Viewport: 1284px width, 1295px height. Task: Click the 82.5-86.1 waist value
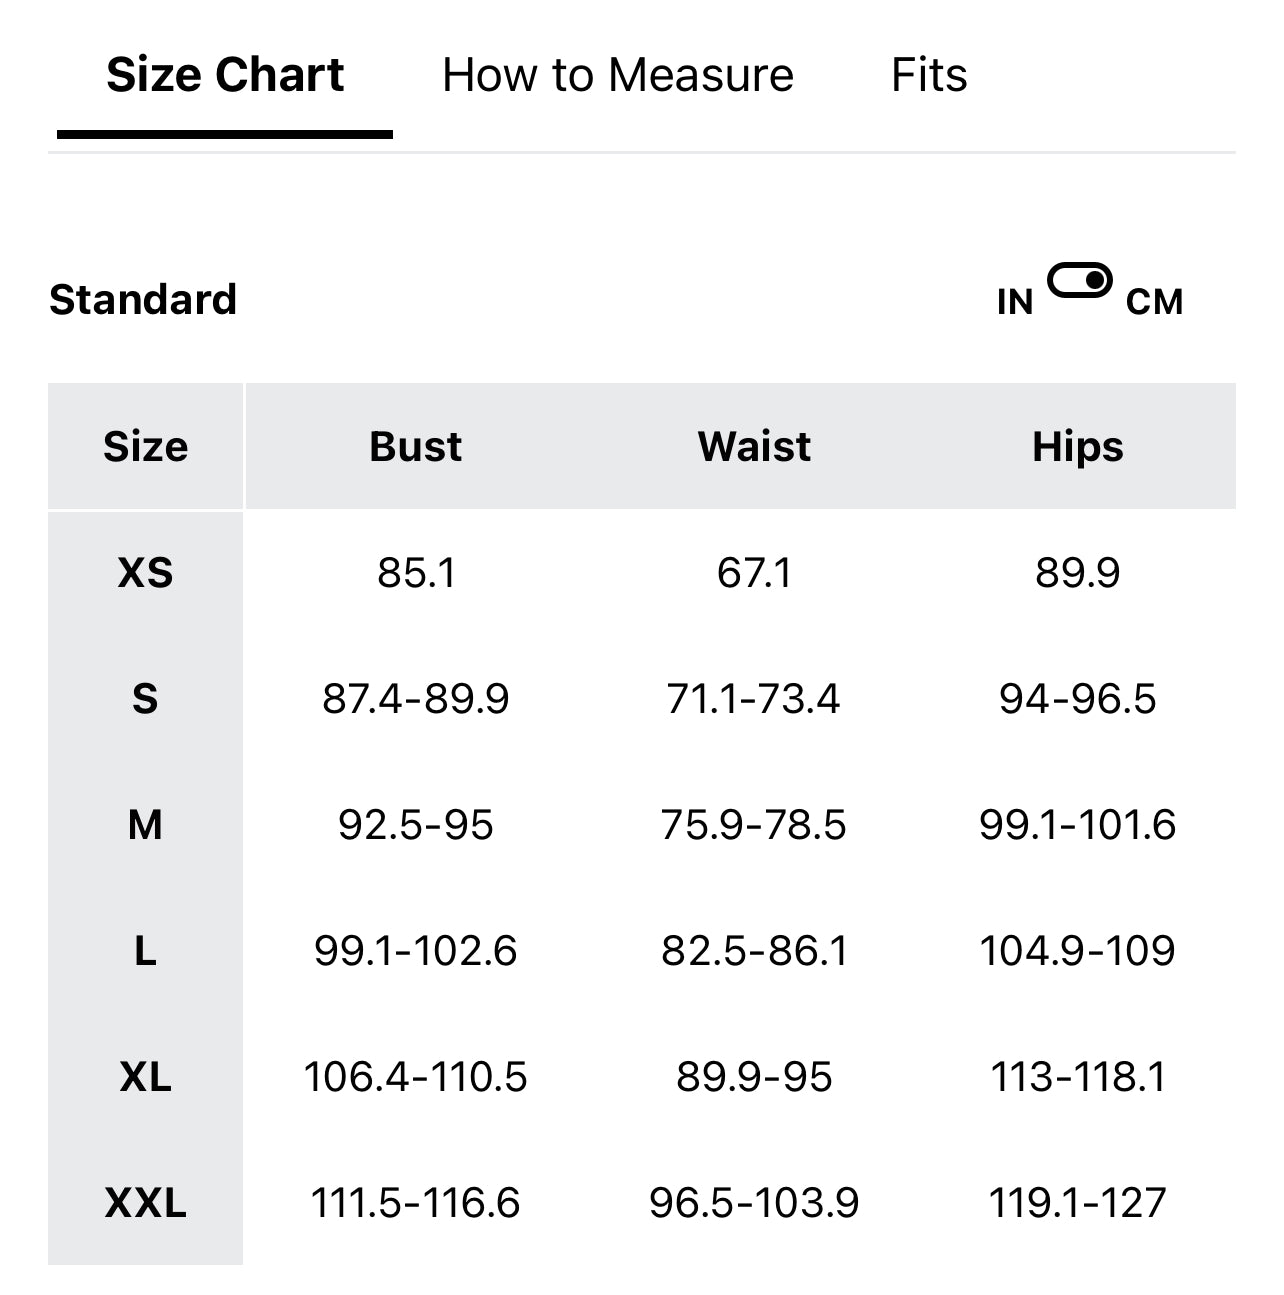(754, 951)
